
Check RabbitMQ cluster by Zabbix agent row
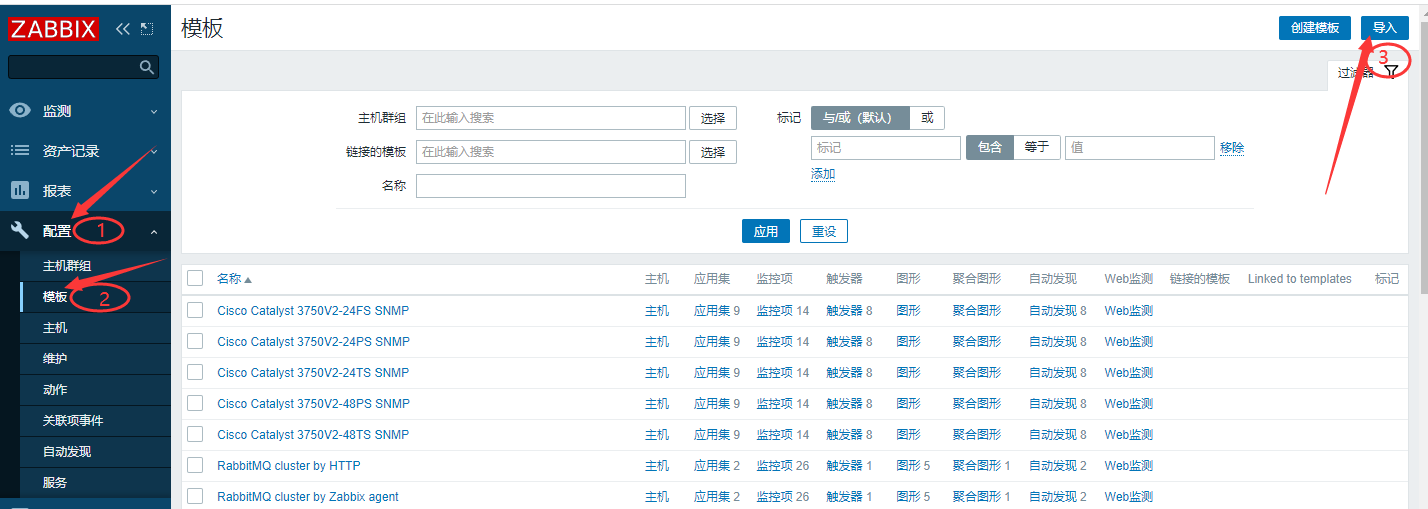(195, 496)
